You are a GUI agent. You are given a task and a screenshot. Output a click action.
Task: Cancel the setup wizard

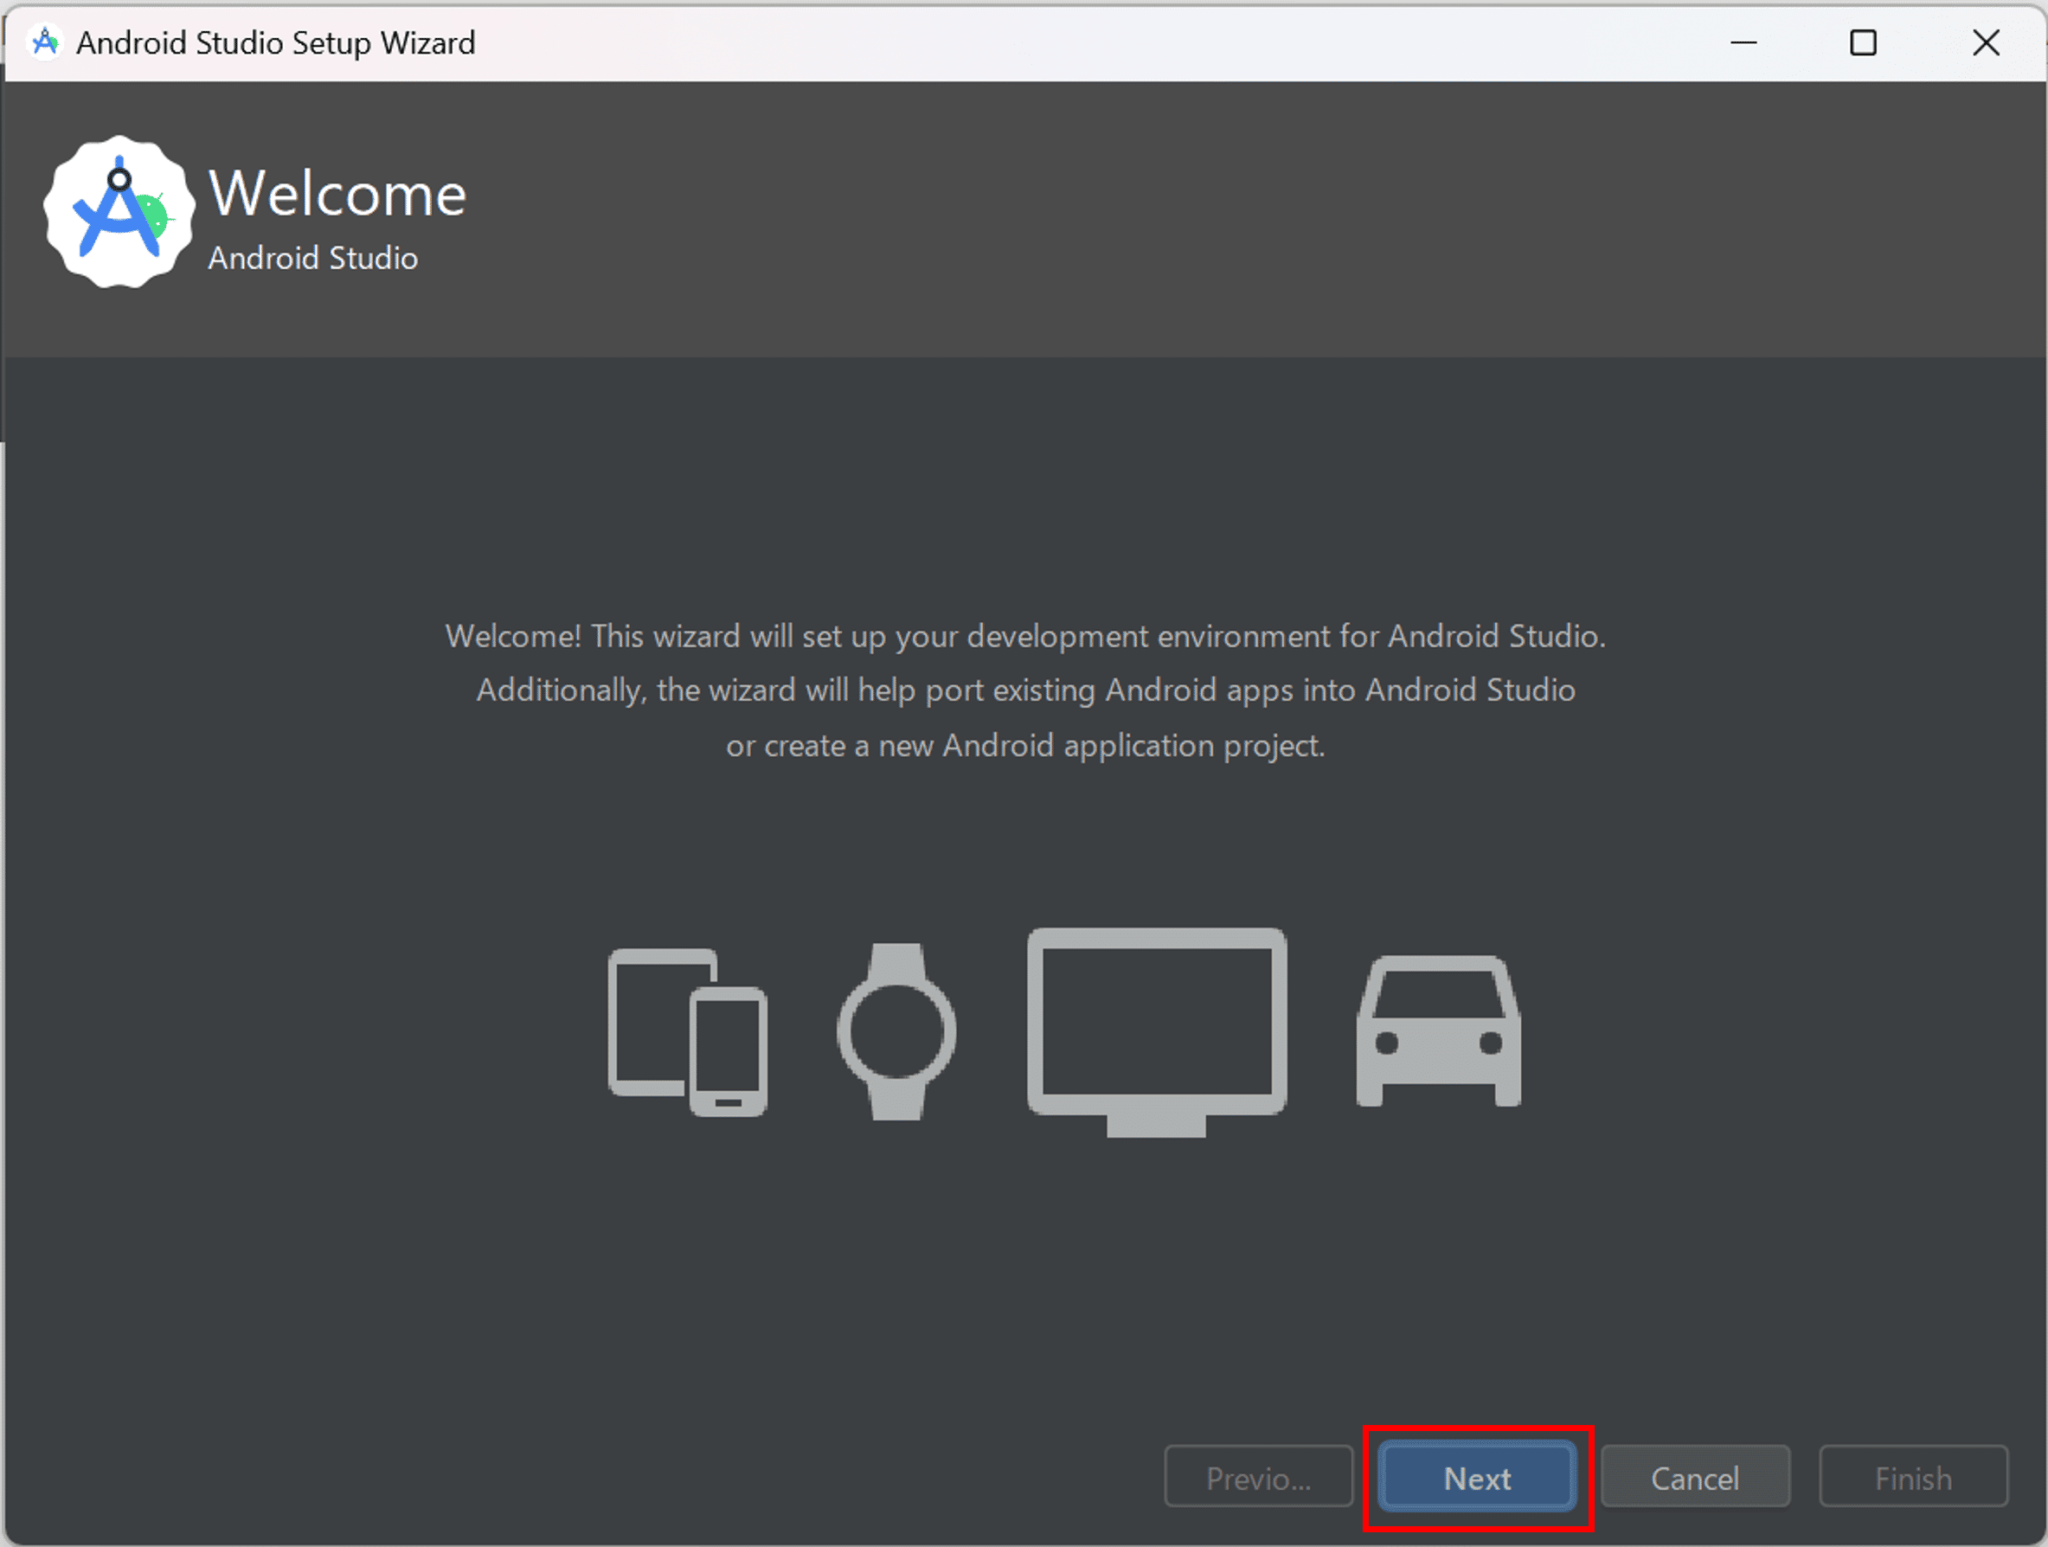click(1695, 1478)
